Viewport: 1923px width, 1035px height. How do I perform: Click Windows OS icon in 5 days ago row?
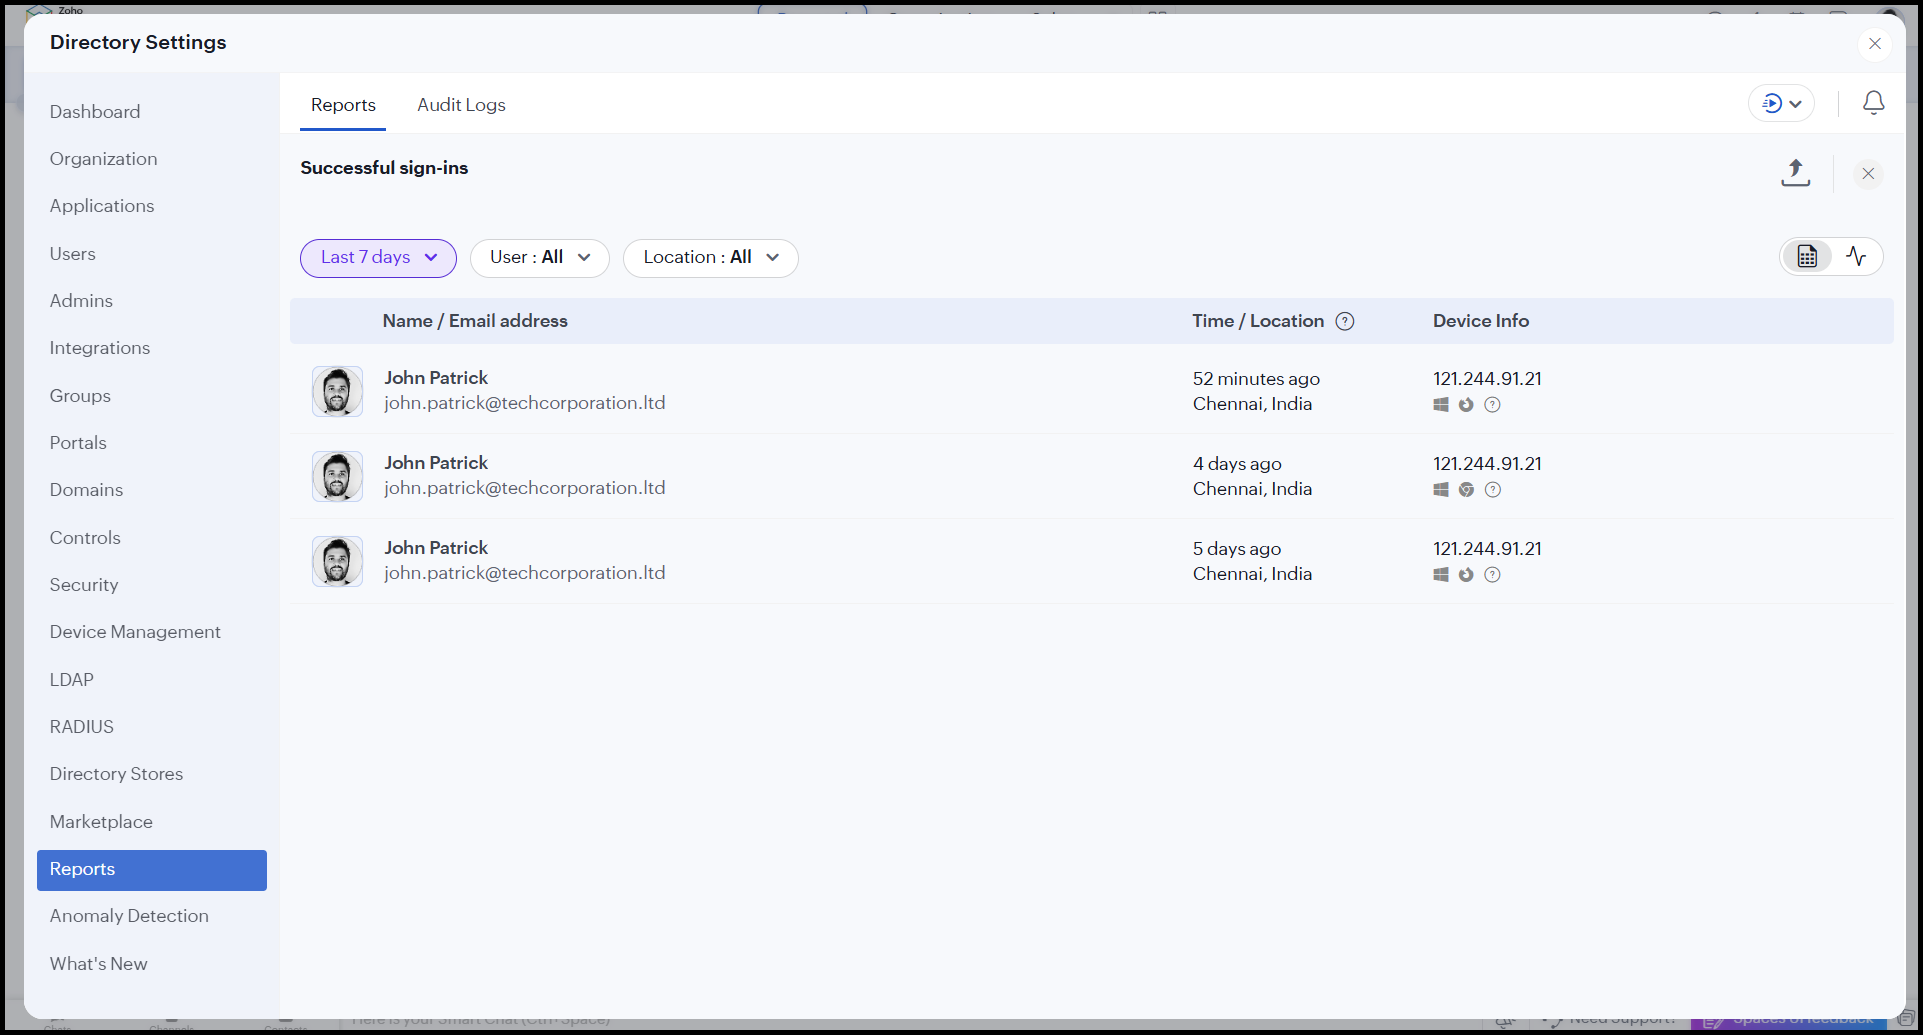coord(1441,575)
